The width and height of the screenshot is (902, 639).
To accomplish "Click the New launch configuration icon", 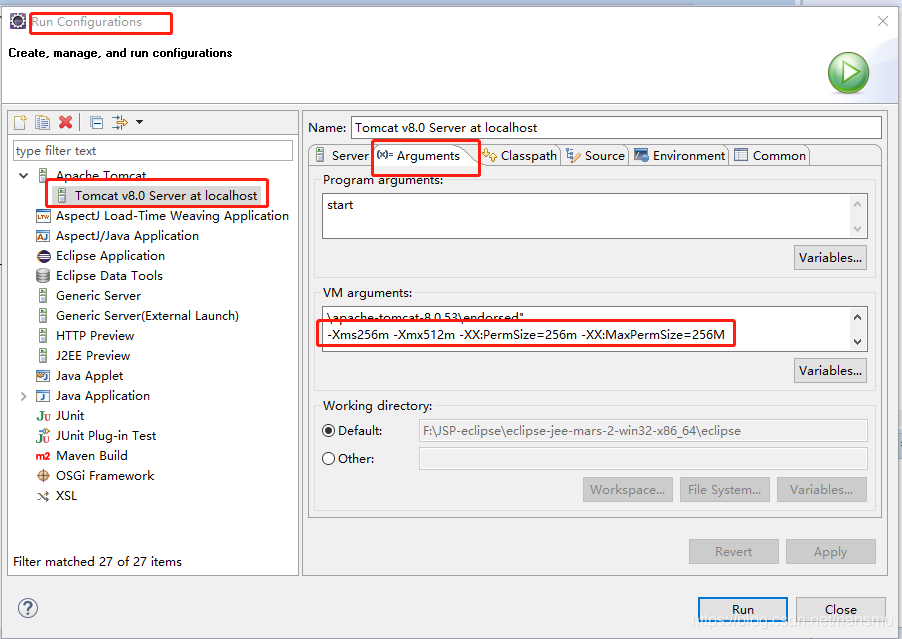I will 20,122.
